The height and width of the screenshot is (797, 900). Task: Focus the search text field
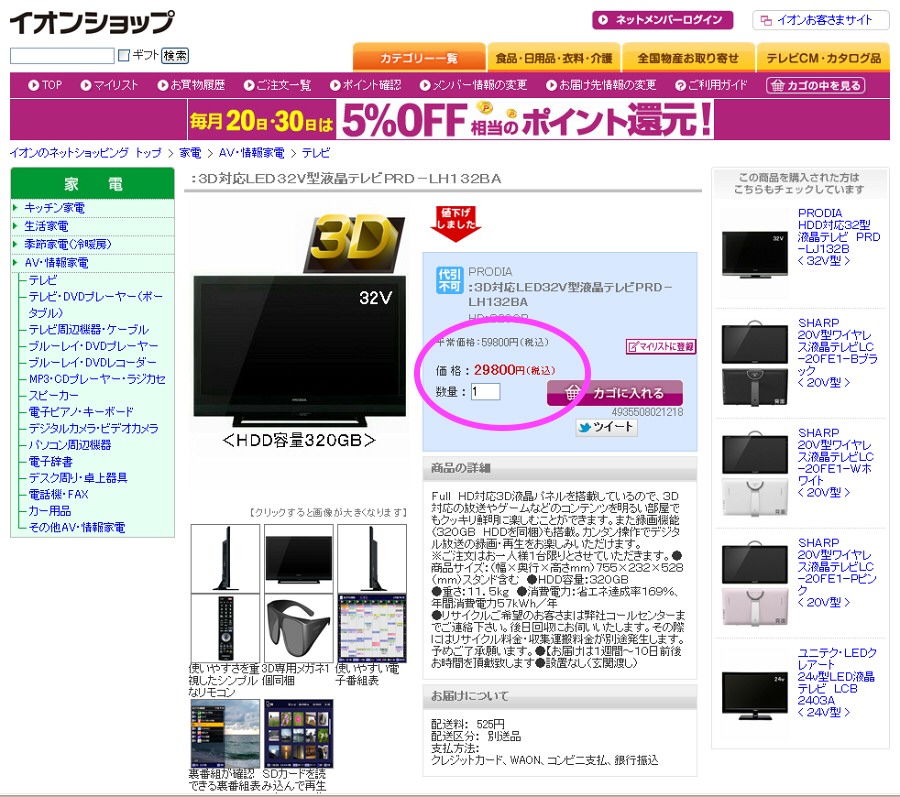62,56
